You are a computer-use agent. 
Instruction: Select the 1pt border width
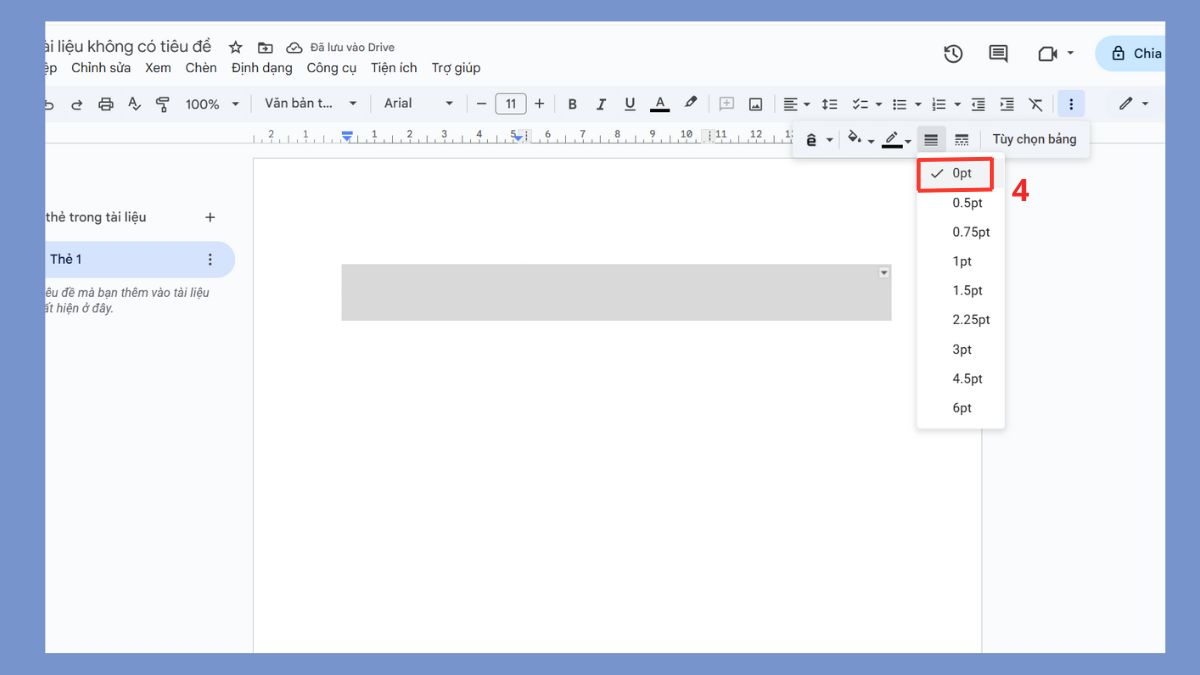(960, 262)
